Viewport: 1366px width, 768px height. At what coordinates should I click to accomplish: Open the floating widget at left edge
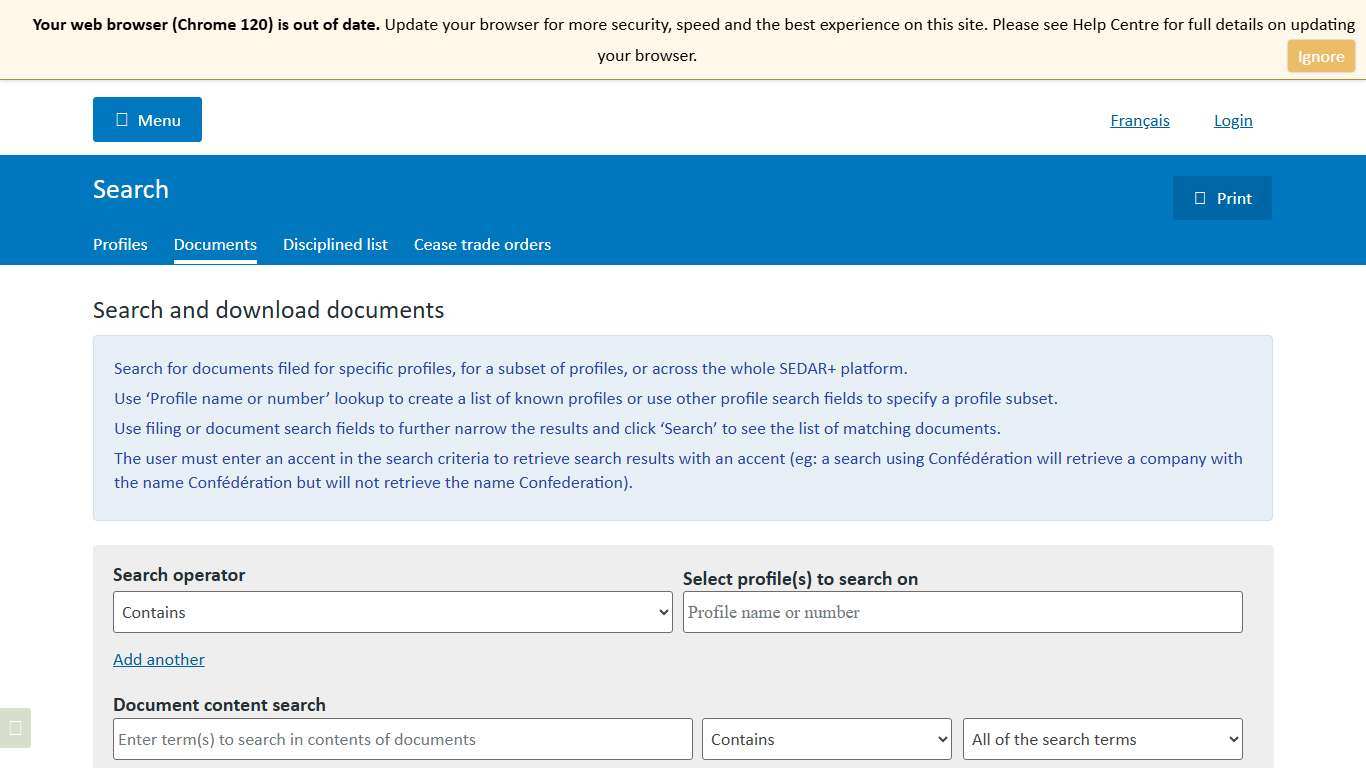[15, 728]
